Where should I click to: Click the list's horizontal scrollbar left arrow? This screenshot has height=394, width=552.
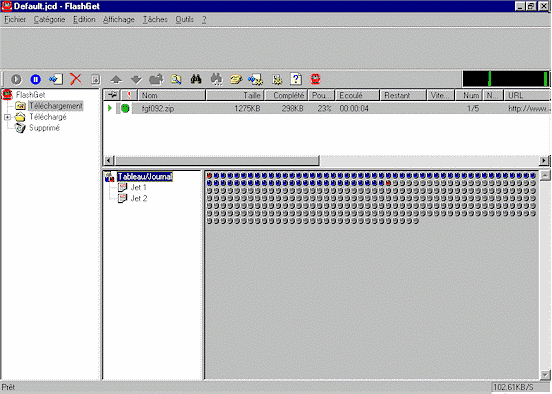[x=109, y=161]
